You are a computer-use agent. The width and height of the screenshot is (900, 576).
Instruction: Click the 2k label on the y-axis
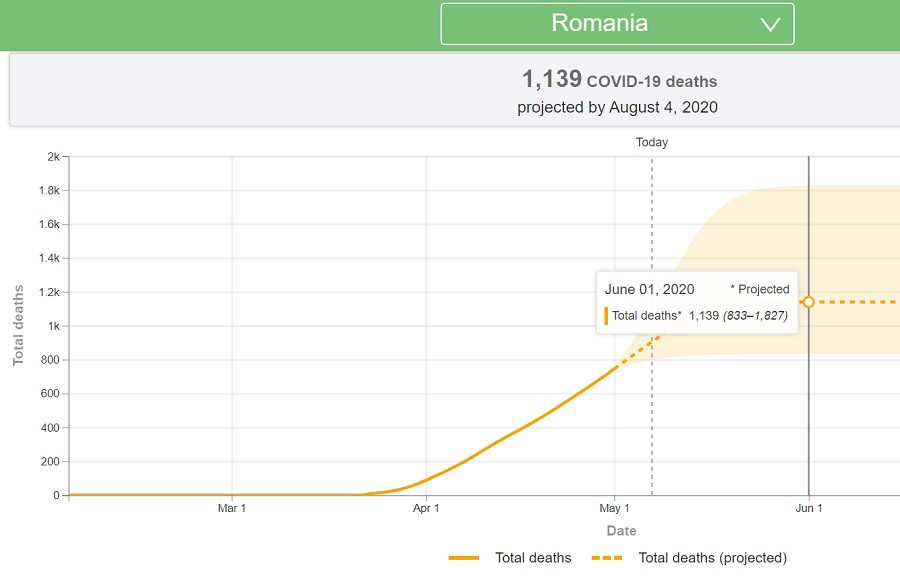tap(52, 157)
